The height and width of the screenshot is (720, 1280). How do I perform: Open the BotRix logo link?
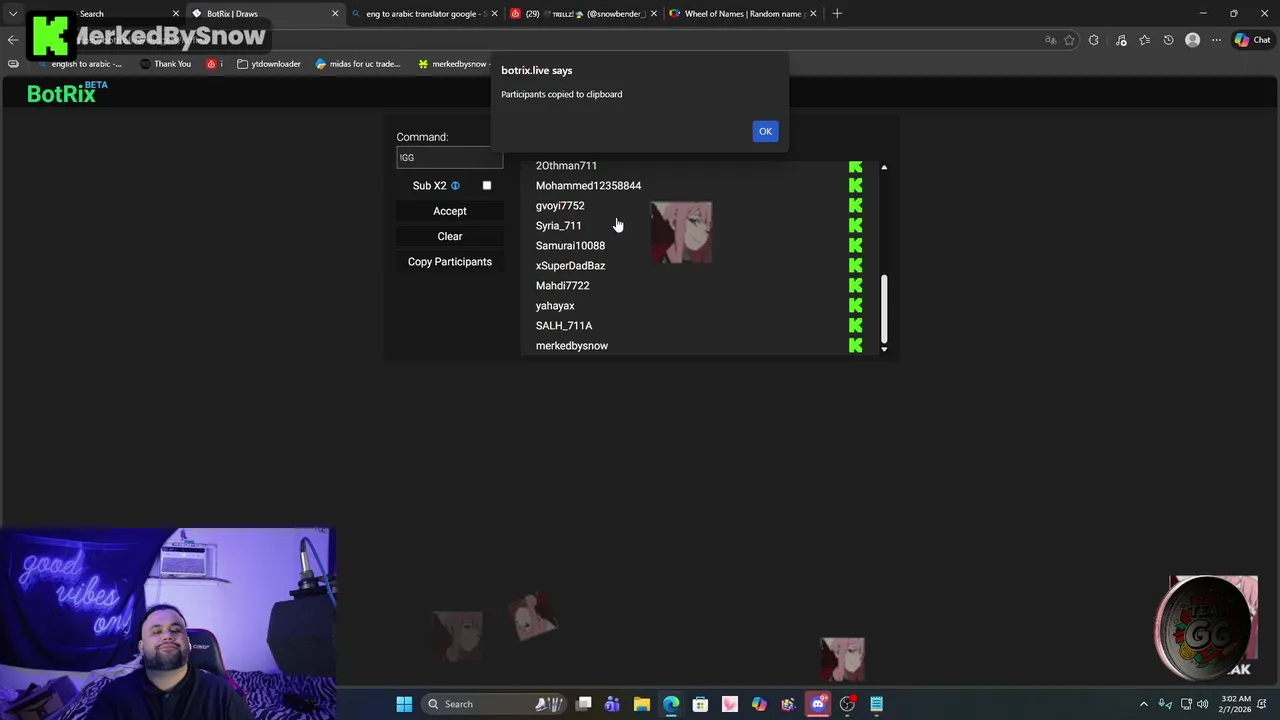pyautogui.click(x=66, y=93)
